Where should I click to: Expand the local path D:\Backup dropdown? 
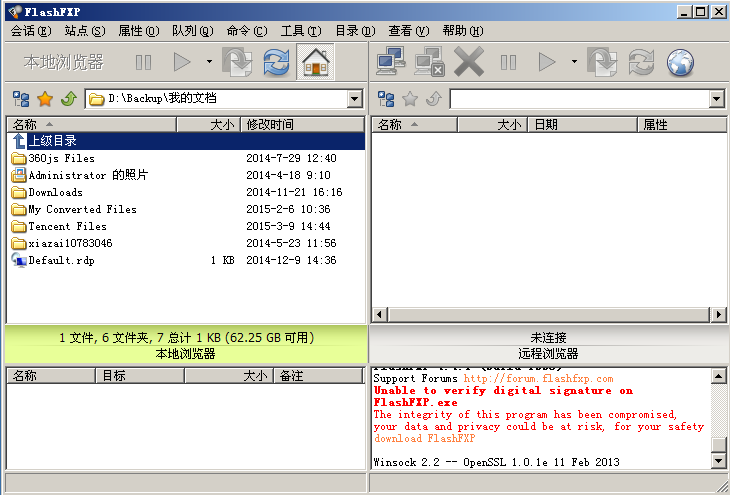click(x=355, y=99)
